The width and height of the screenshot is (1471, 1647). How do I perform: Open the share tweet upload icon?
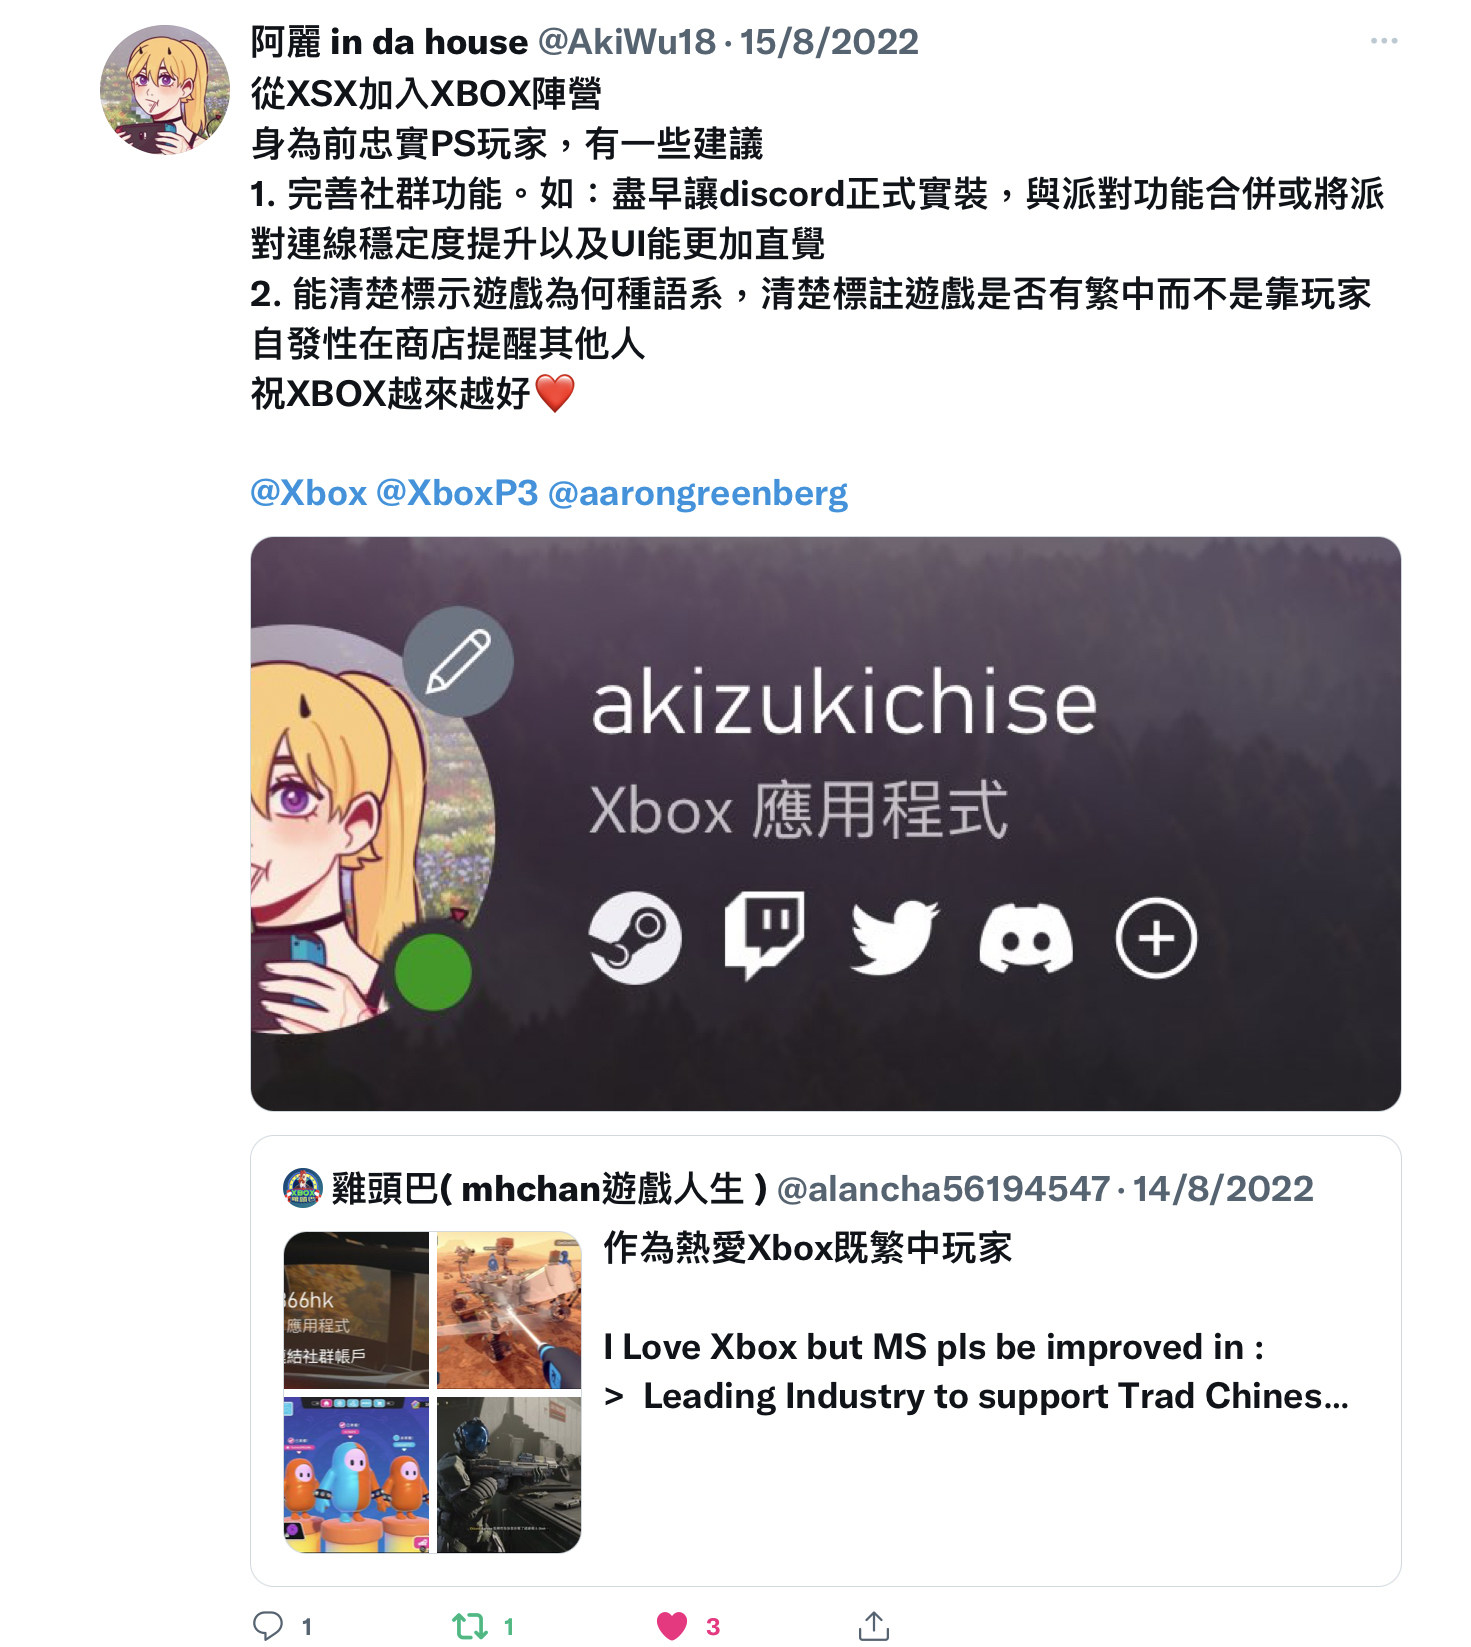coord(874,1626)
